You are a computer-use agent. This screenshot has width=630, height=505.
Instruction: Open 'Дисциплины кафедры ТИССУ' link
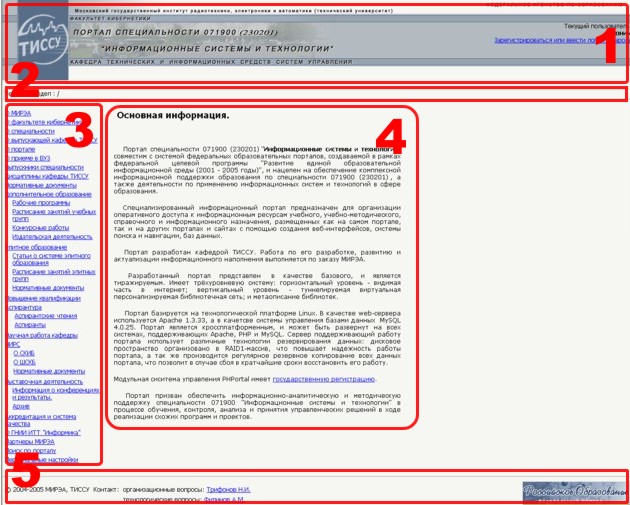coord(48,176)
